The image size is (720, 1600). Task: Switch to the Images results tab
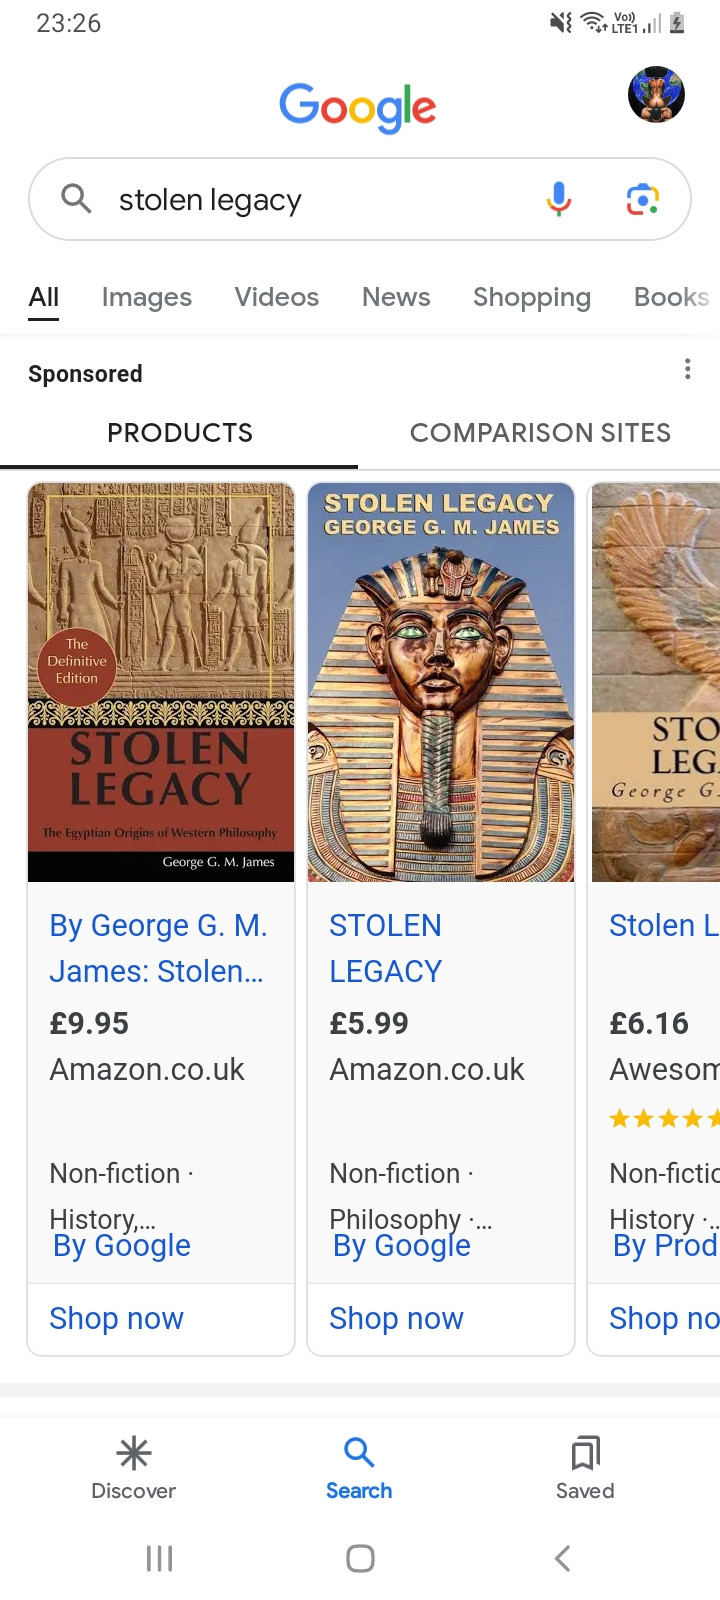(x=146, y=297)
